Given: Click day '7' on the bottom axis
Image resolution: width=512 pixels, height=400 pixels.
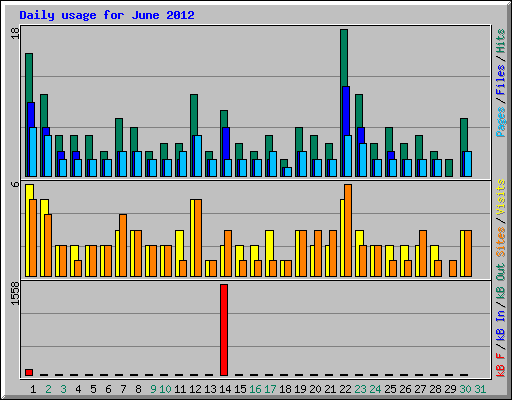Looking at the screenshot, I should click(x=123, y=389).
